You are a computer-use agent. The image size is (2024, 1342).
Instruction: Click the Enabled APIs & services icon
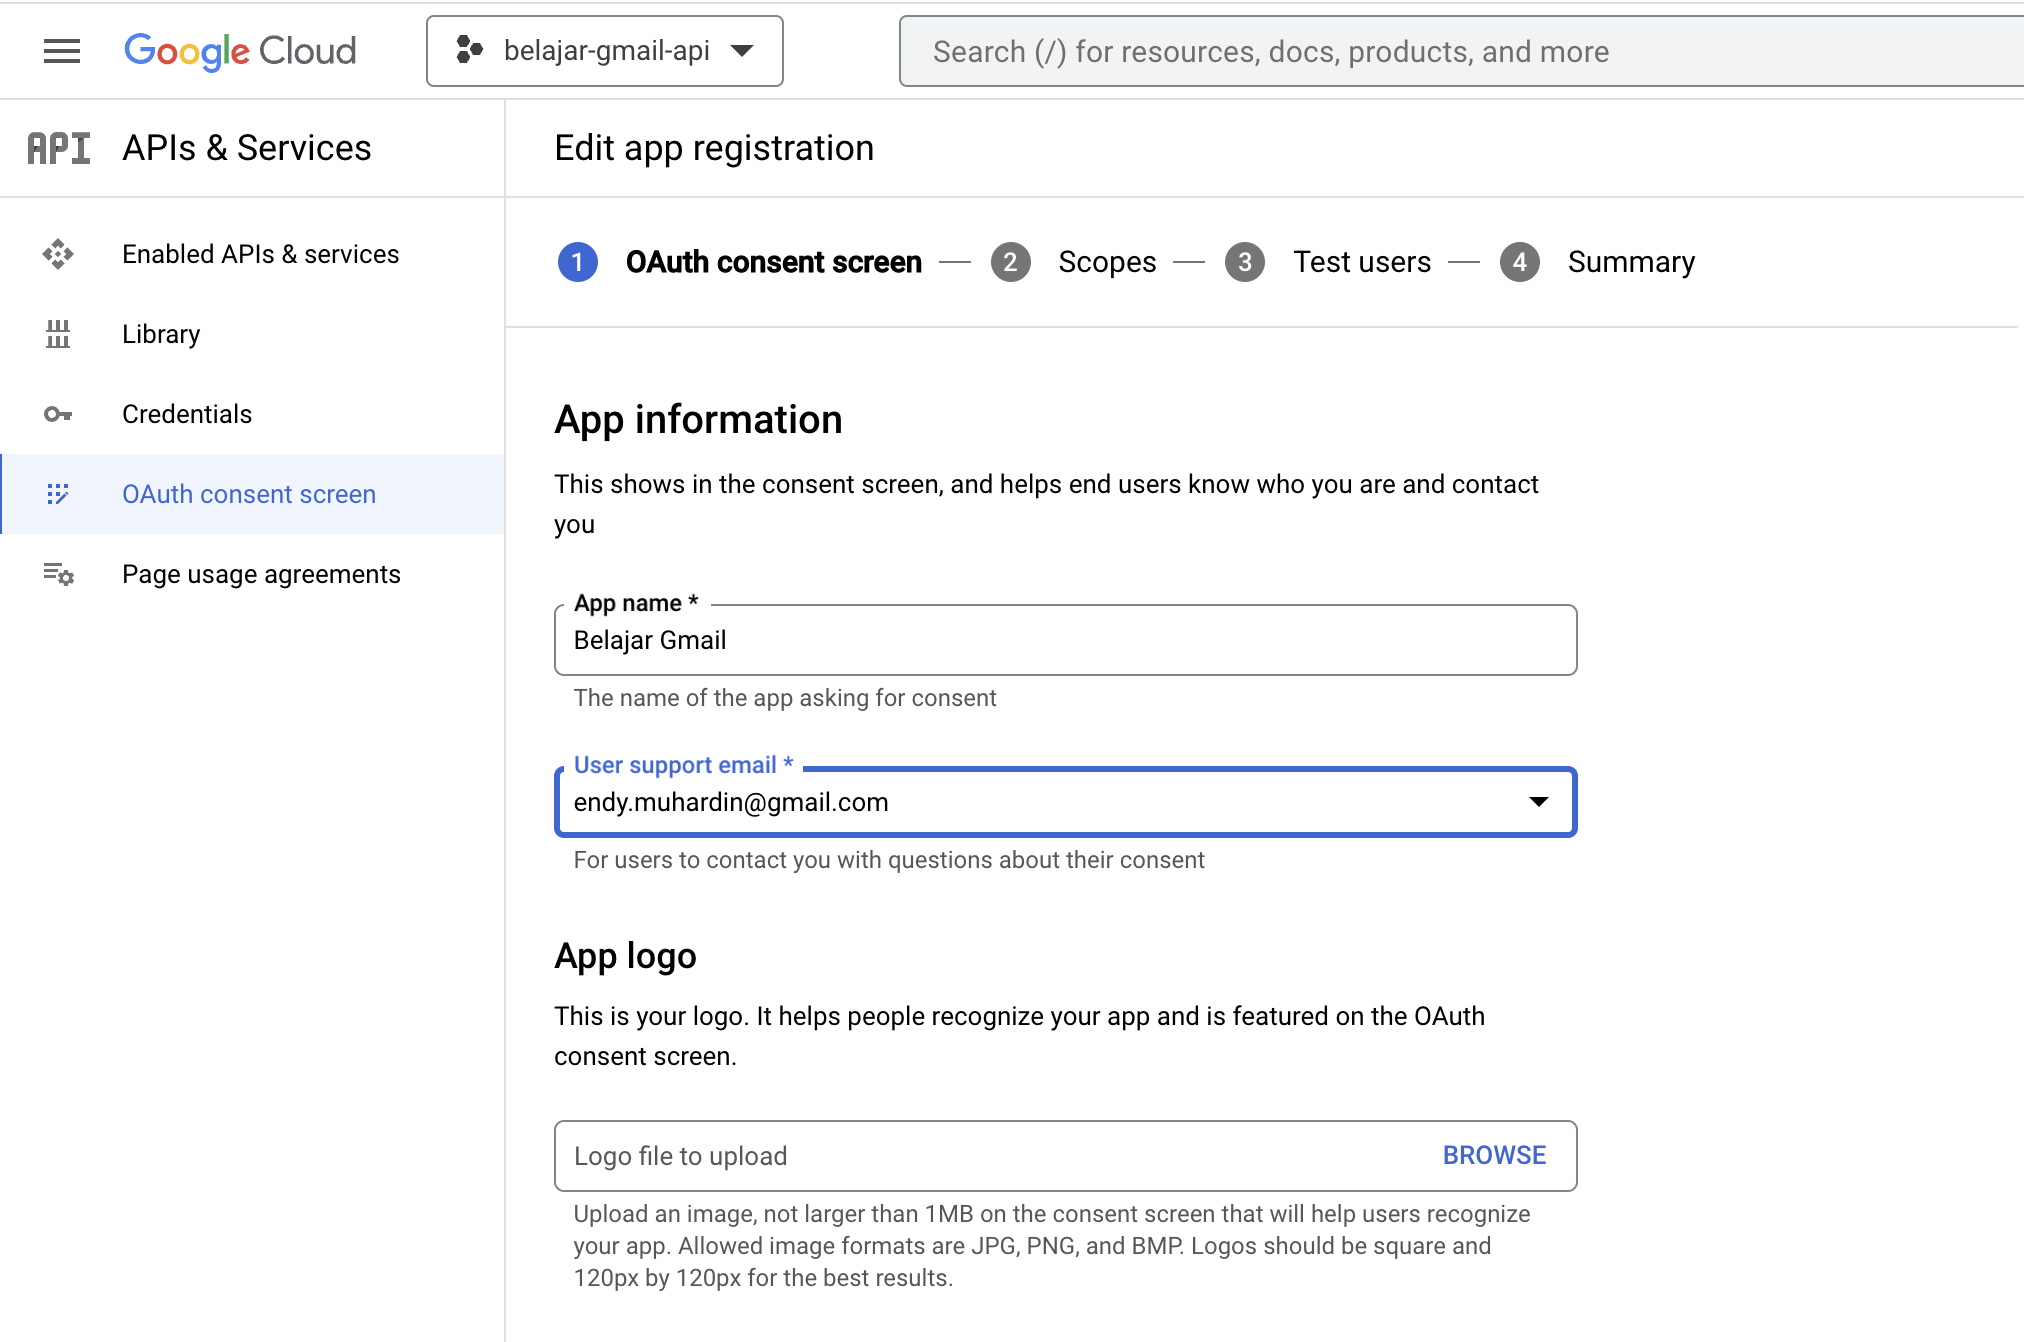(58, 254)
